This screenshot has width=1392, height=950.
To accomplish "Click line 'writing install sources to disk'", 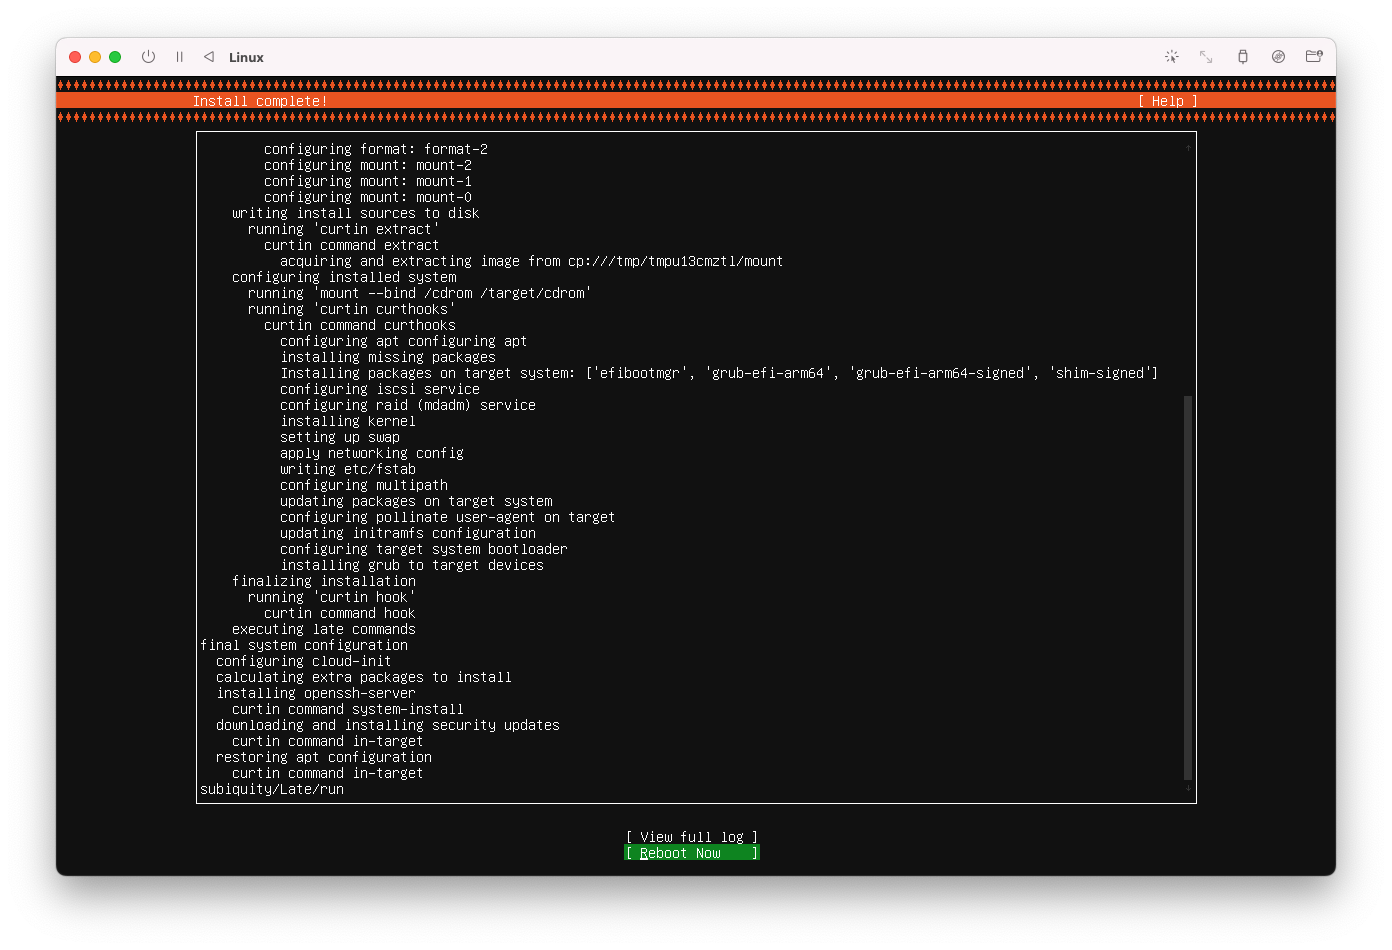I will pyautogui.click(x=356, y=213).
